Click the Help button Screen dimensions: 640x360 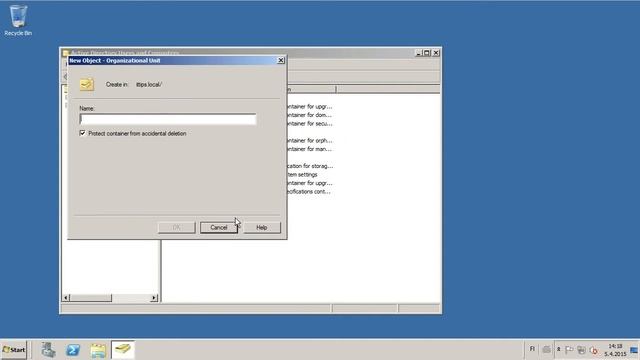[x=262, y=227]
